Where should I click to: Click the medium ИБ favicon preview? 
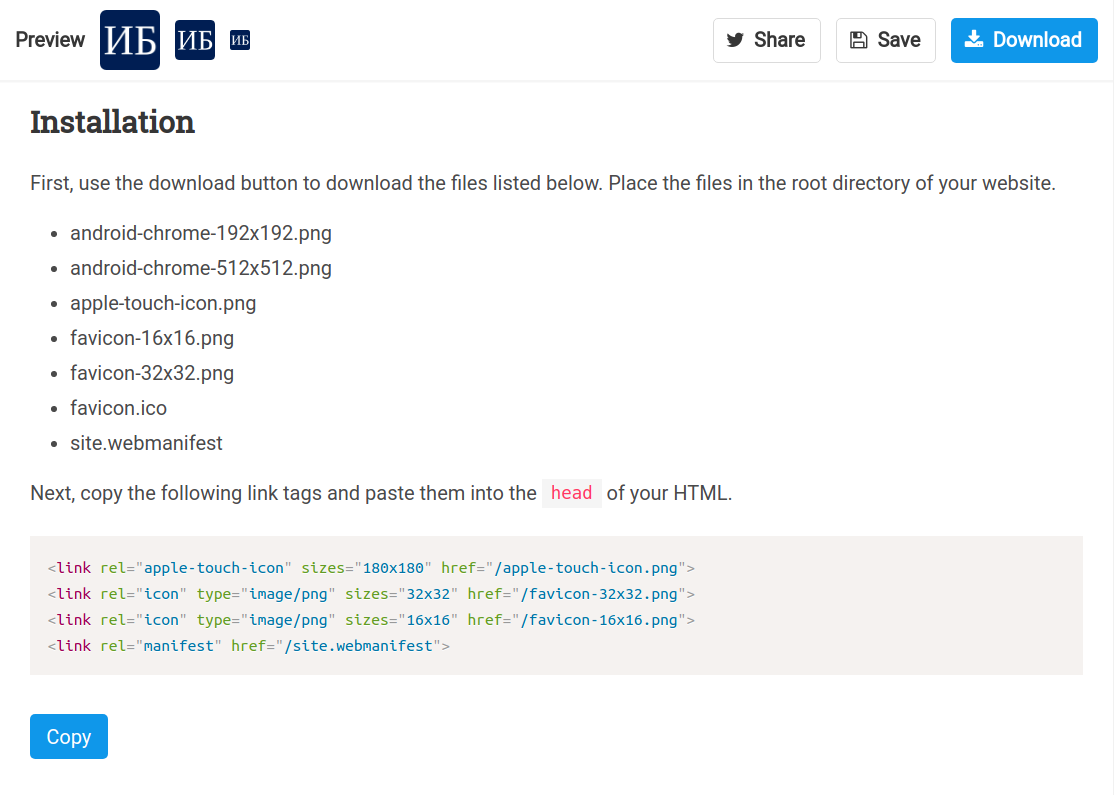[195, 40]
